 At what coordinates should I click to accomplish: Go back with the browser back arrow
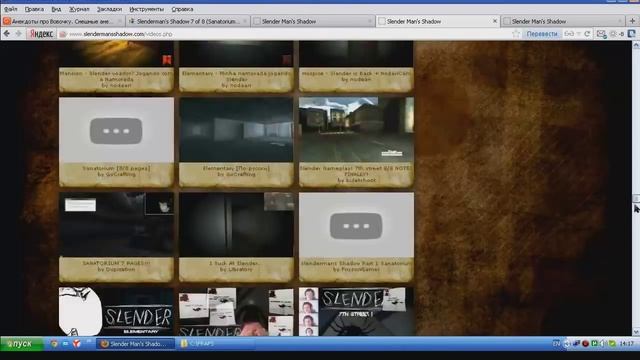coord(7,34)
